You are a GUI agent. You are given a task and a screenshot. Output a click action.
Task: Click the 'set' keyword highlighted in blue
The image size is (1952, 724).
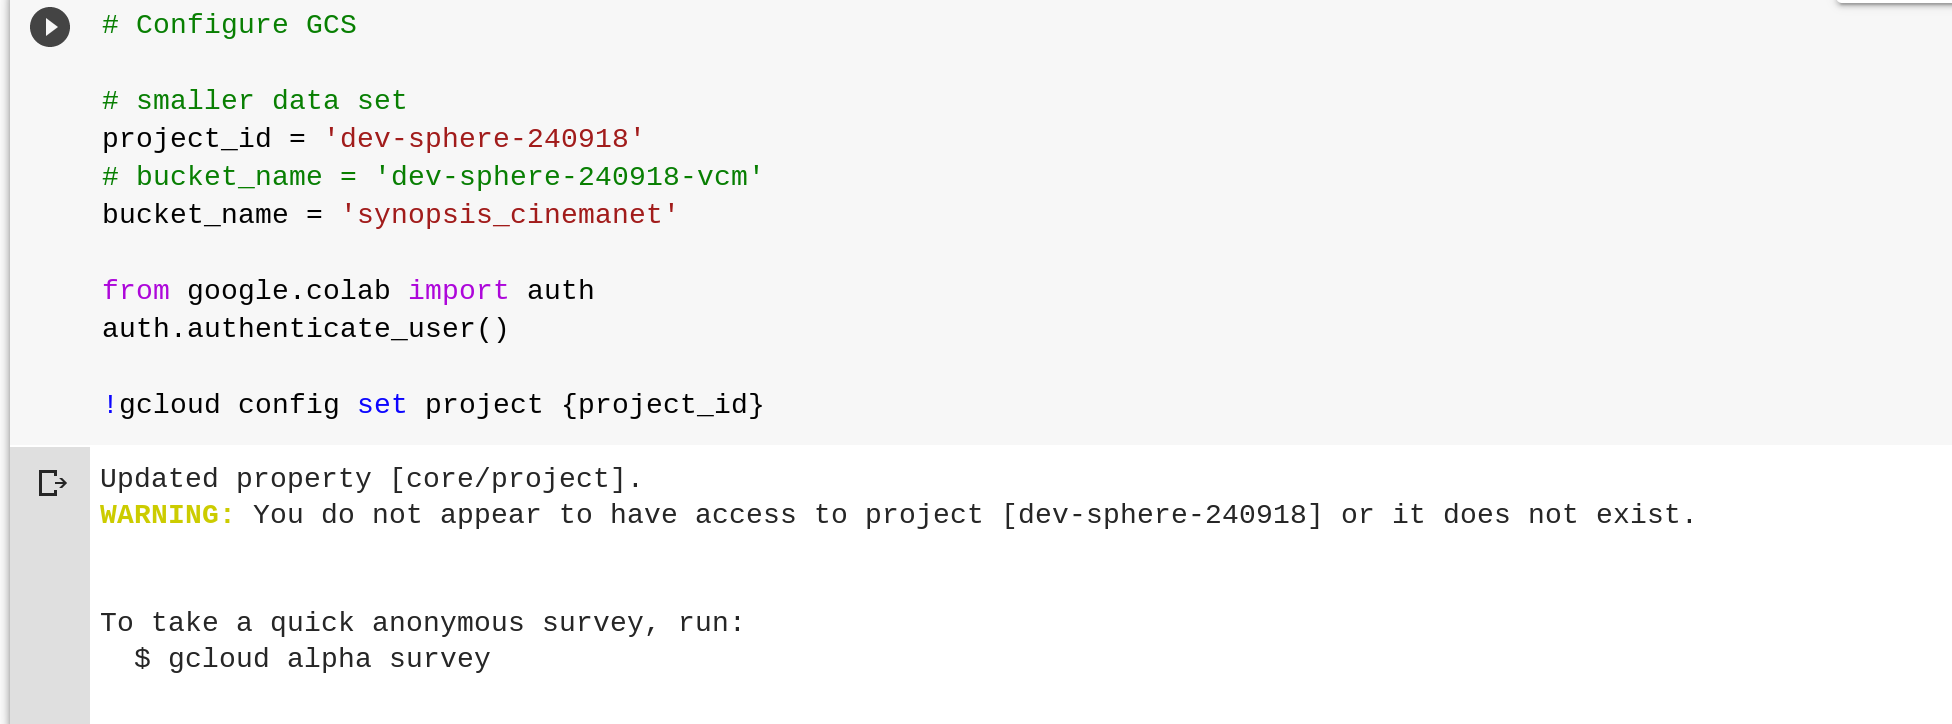pos(381,405)
